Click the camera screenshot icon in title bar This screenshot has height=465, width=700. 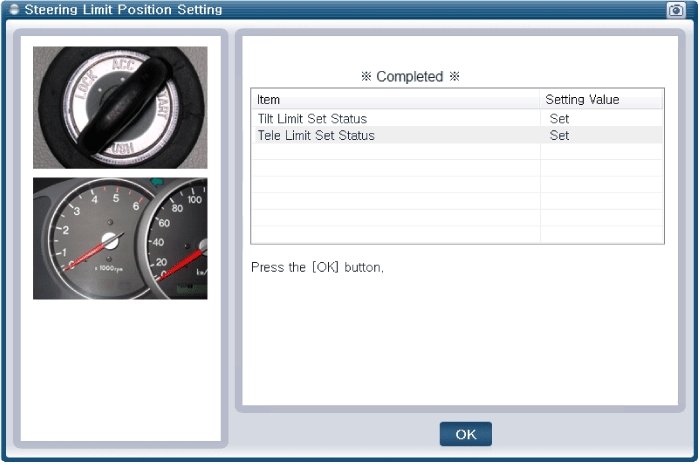pos(676,10)
